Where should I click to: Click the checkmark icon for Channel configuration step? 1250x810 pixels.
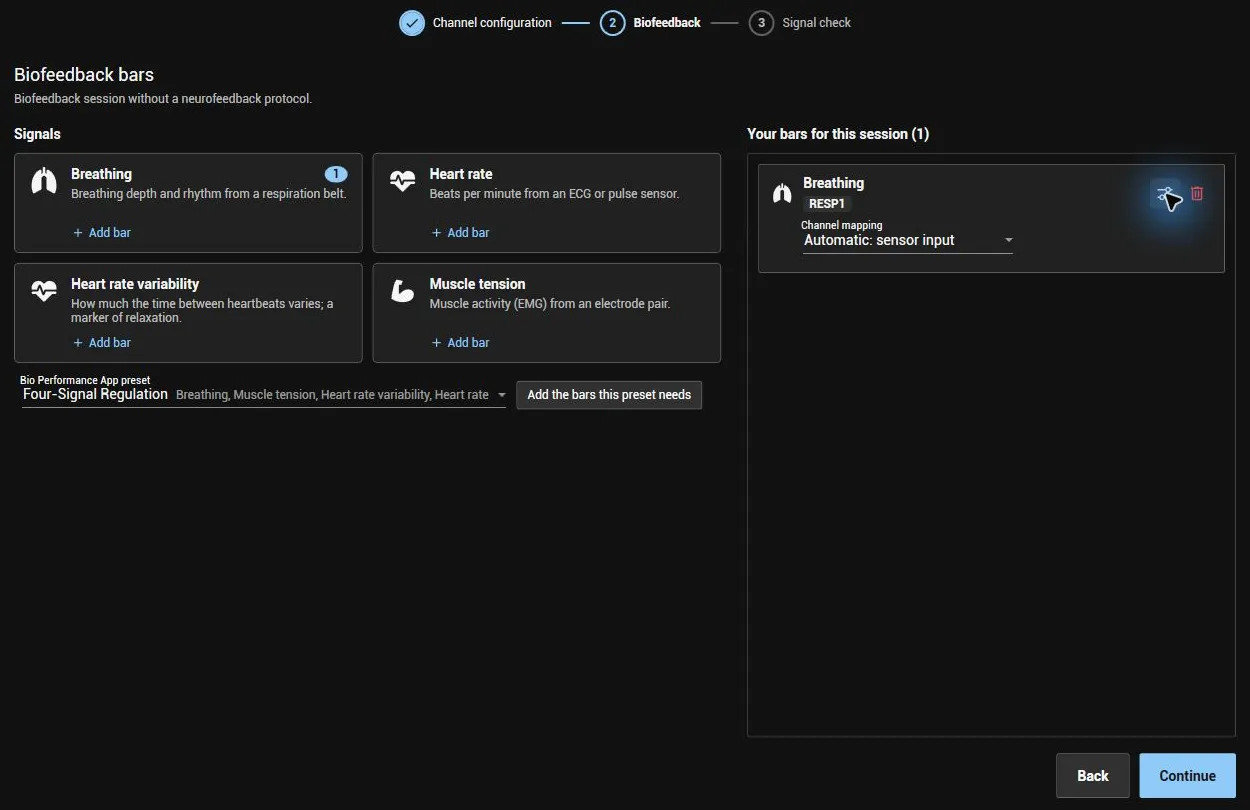(x=412, y=23)
